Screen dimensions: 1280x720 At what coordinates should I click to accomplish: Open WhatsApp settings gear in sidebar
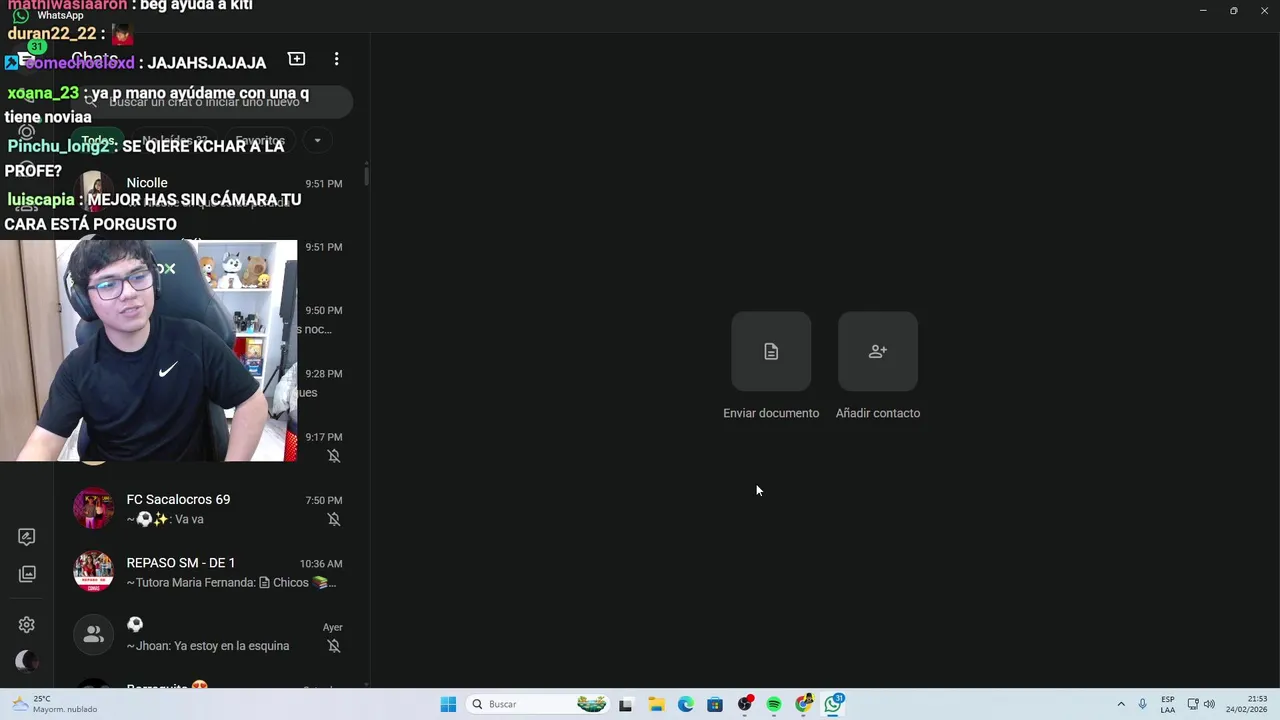pos(27,625)
